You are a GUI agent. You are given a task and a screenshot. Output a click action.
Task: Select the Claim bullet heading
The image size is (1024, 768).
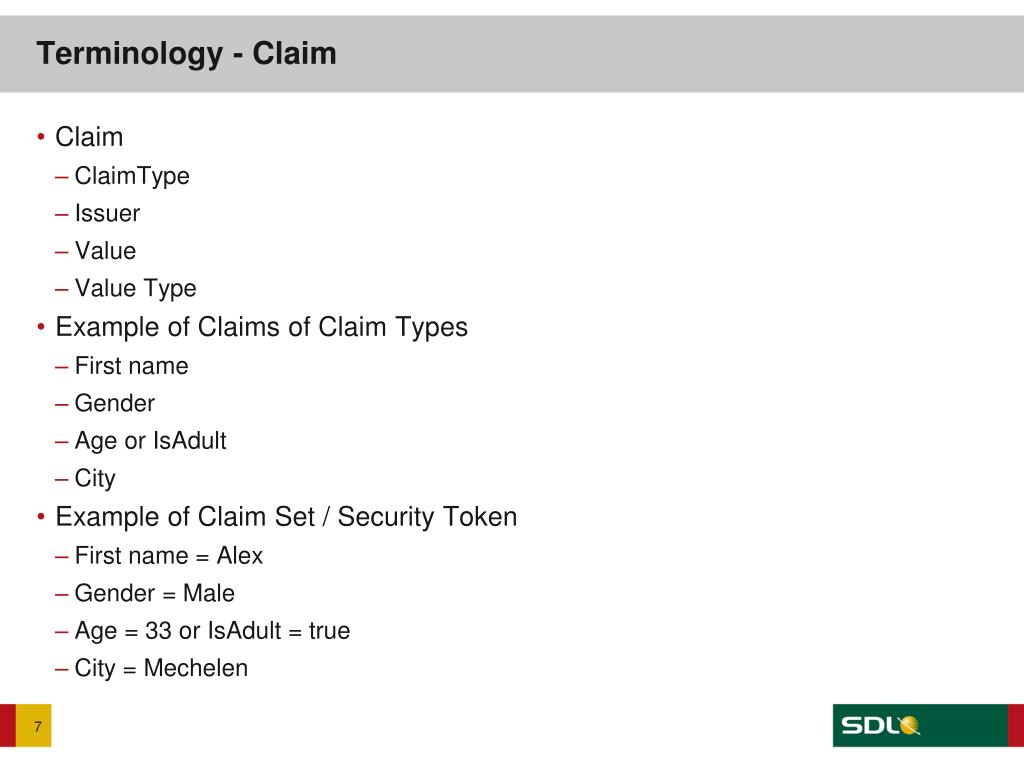coord(89,137)
